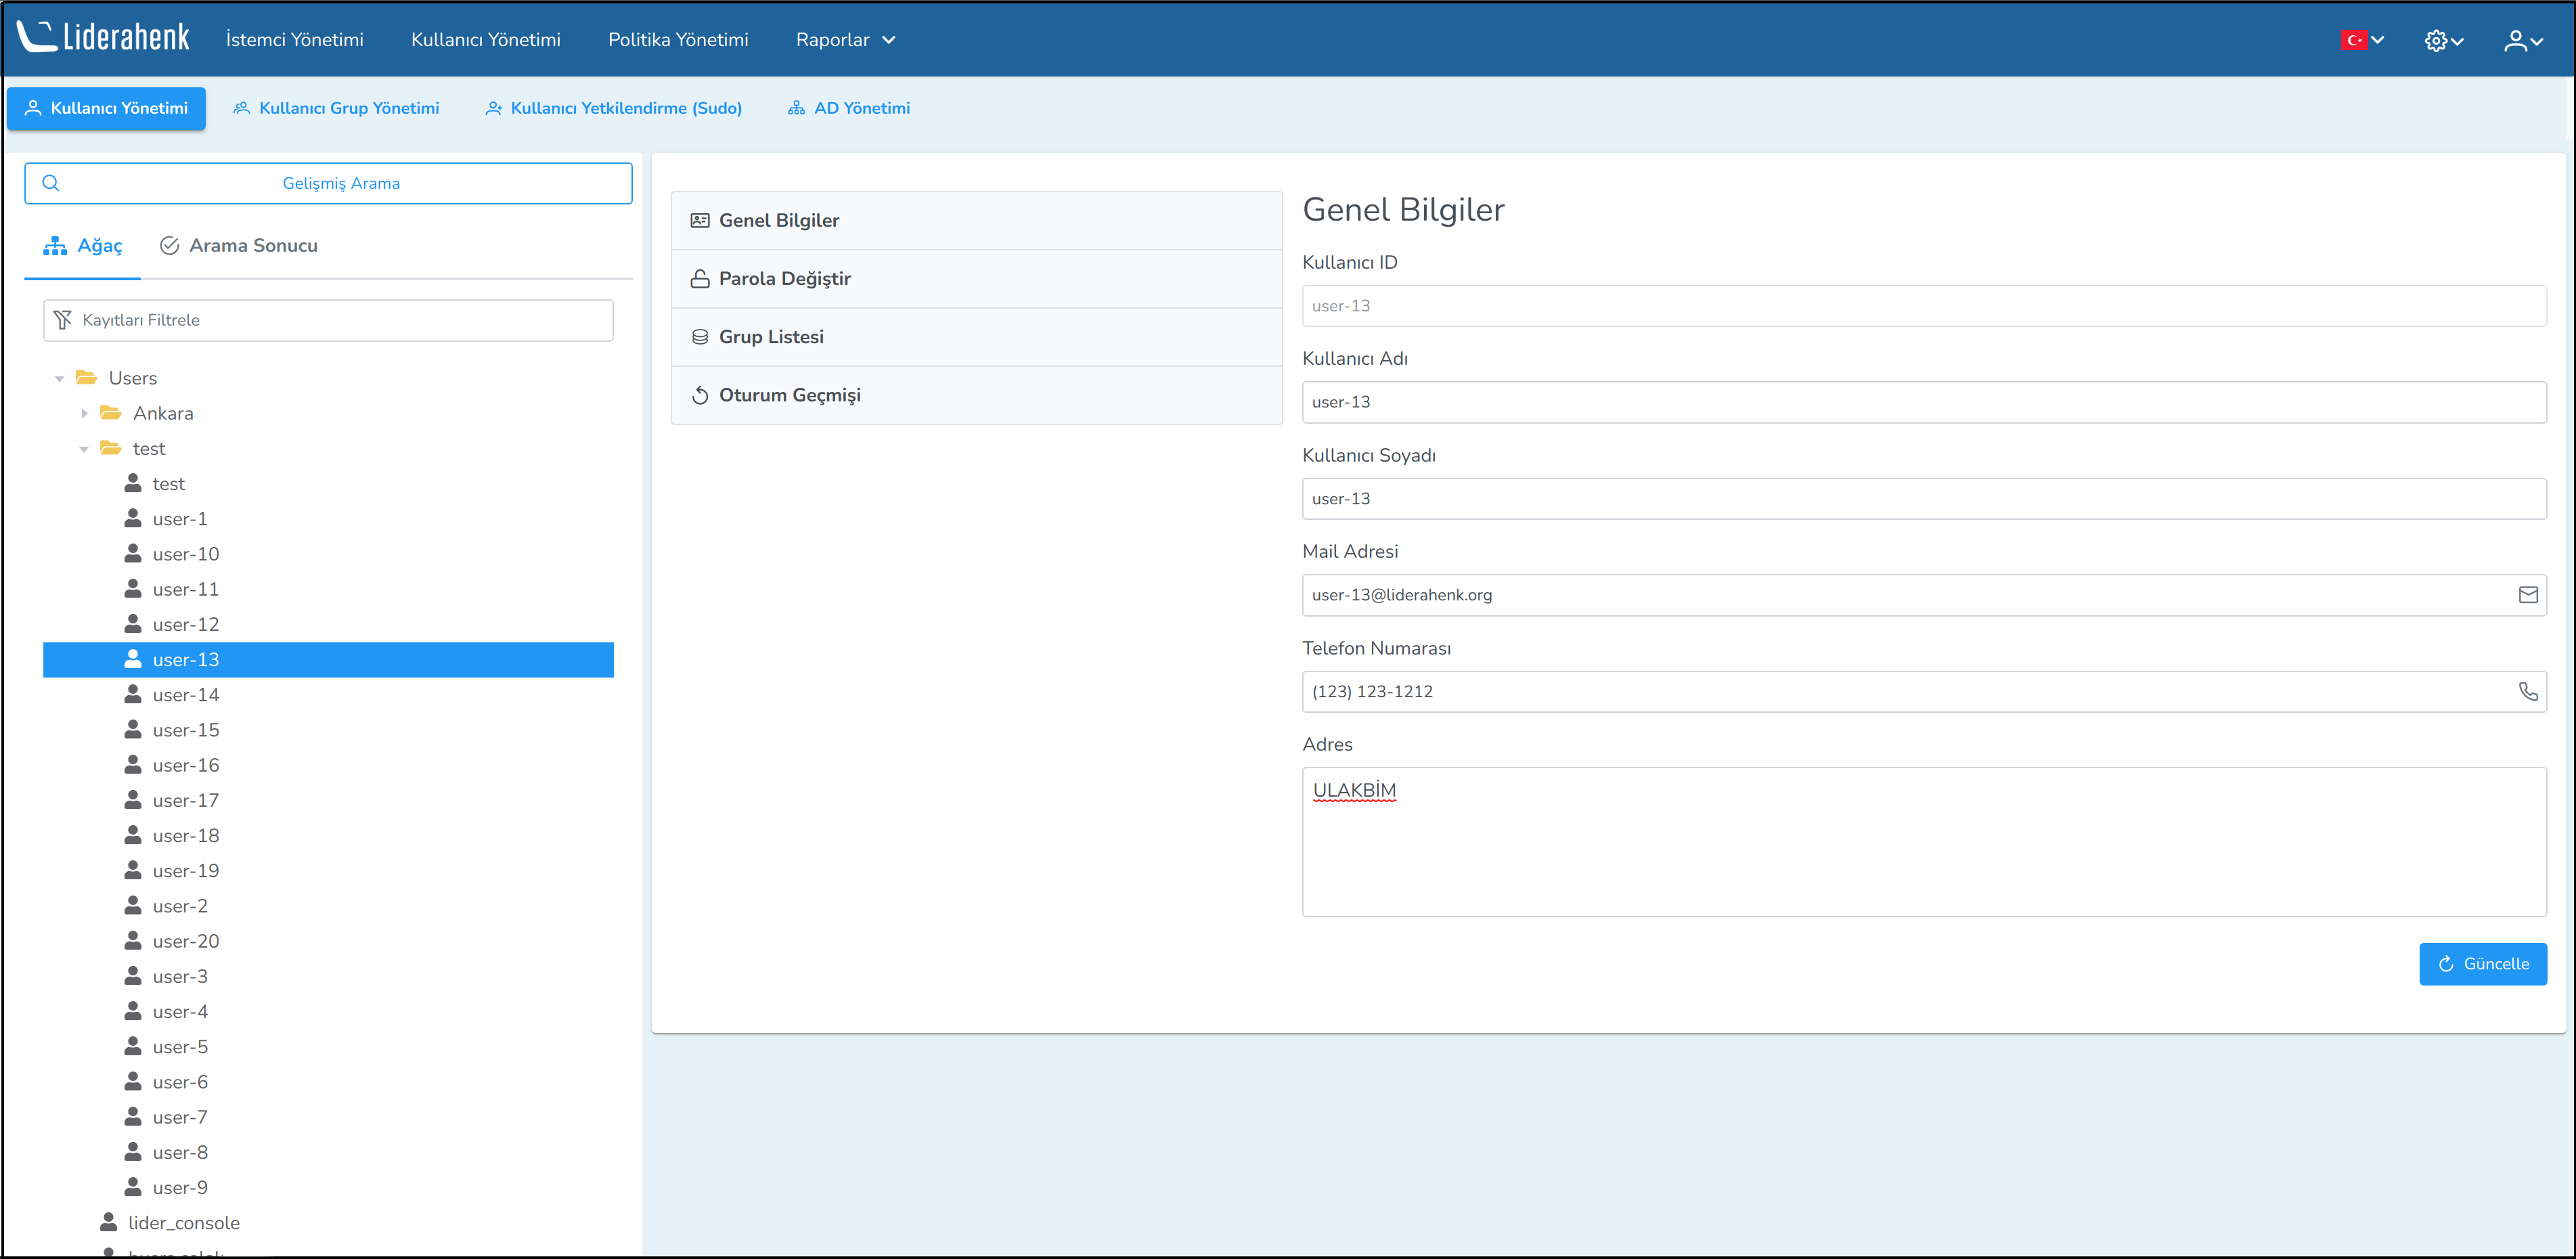The height and width of the screenshot is (1259, 2576).
Task: Collapse the Users root folder
Action: [60, 378]
